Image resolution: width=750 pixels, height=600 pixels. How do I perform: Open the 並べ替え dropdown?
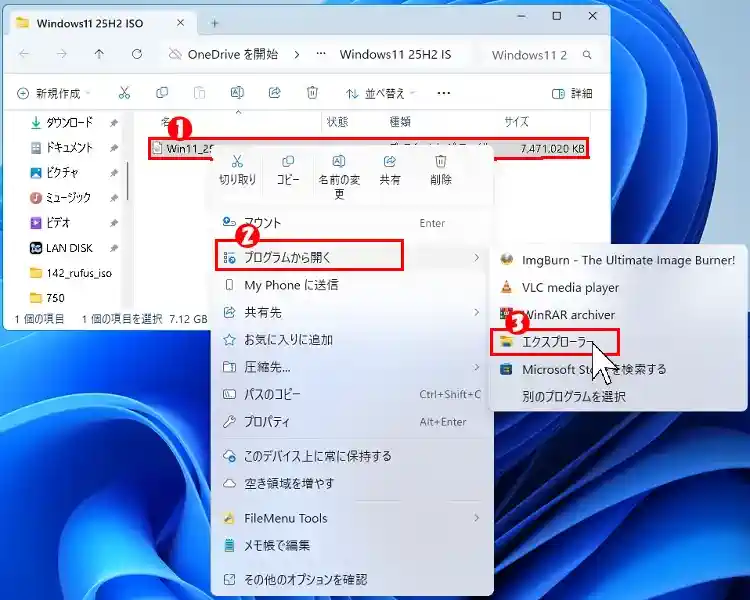(x=380, y=93)
